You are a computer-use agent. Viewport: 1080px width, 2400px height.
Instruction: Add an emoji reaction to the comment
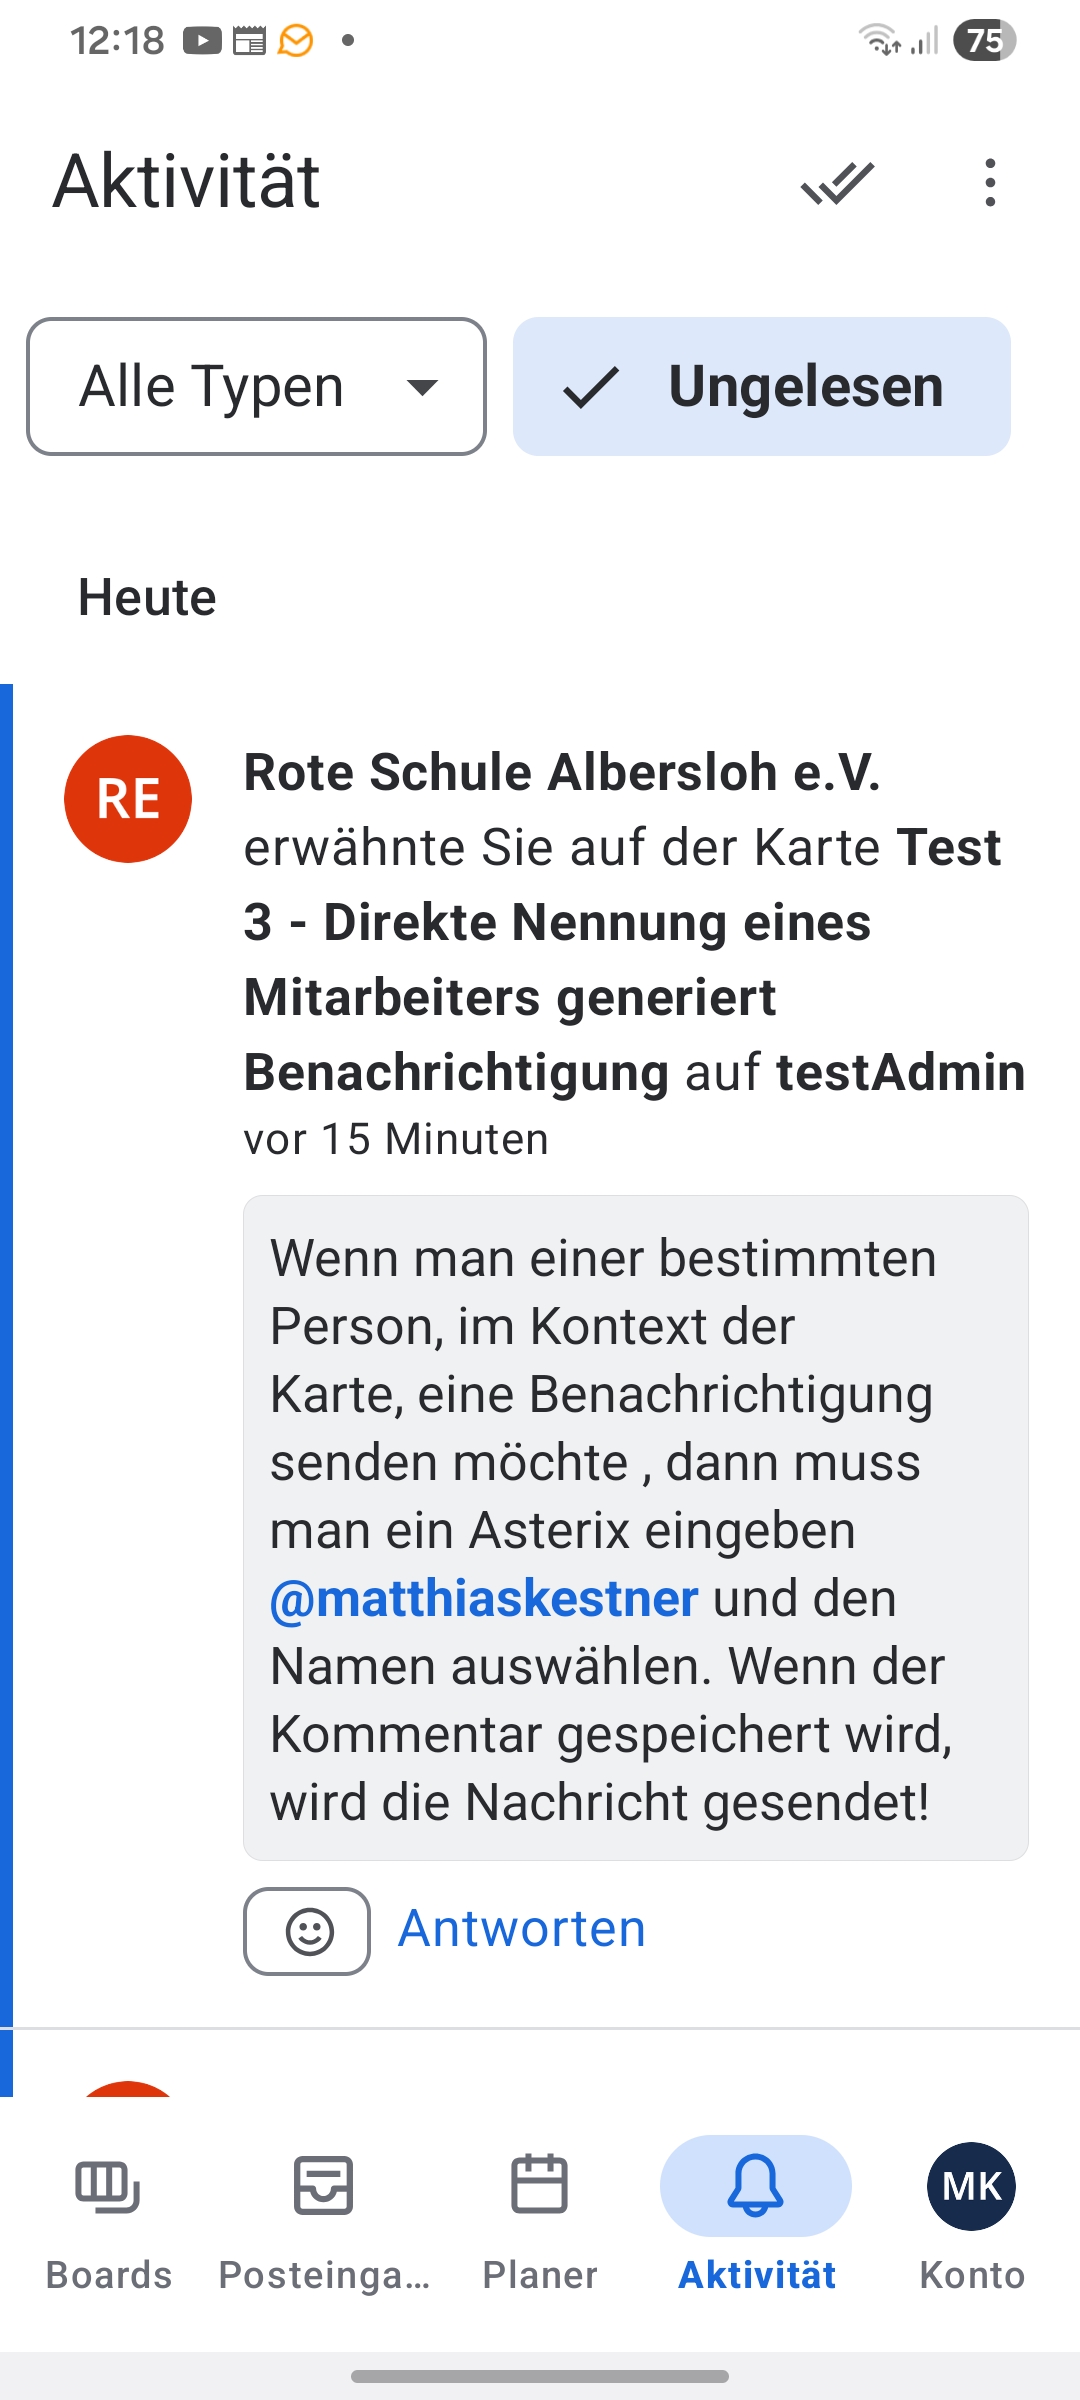pyautogui.click(x=307, y=1931)
